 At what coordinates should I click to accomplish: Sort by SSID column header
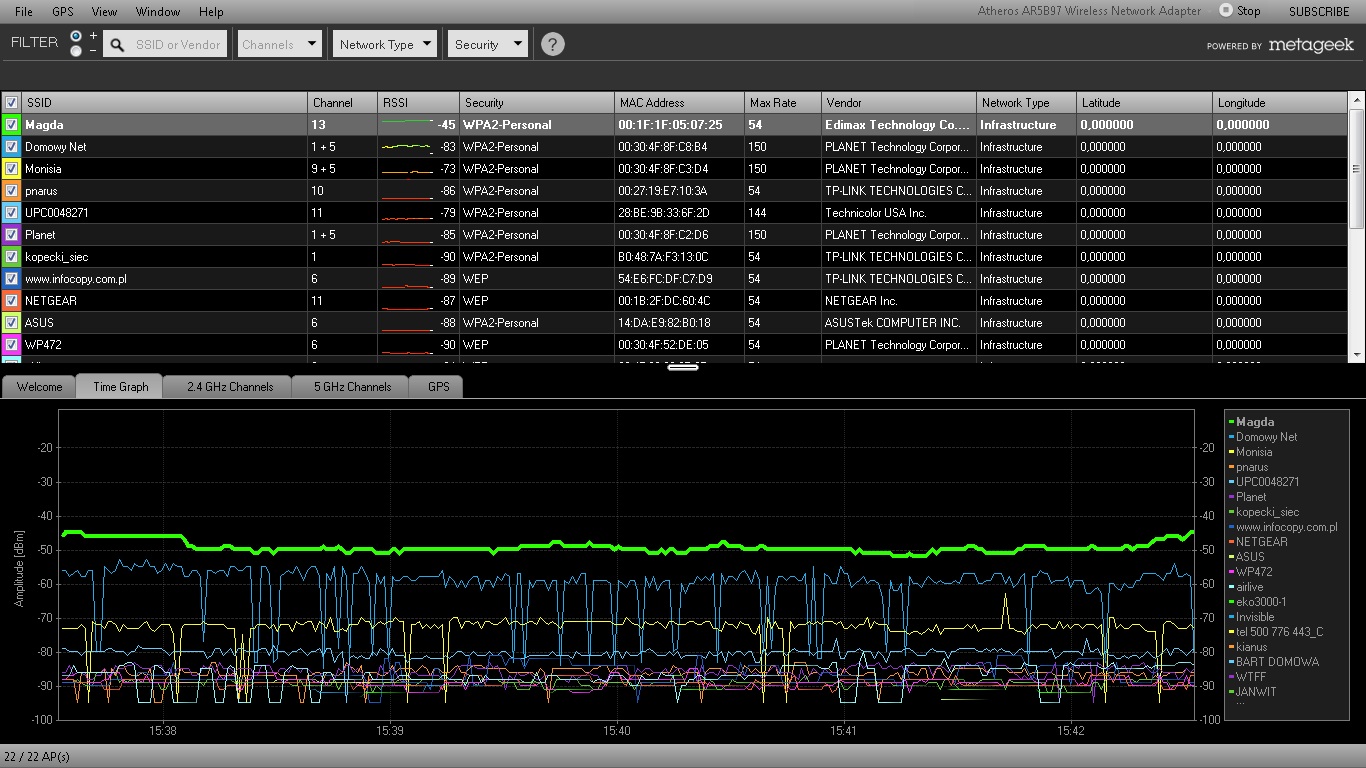click(x=164, y=102)
